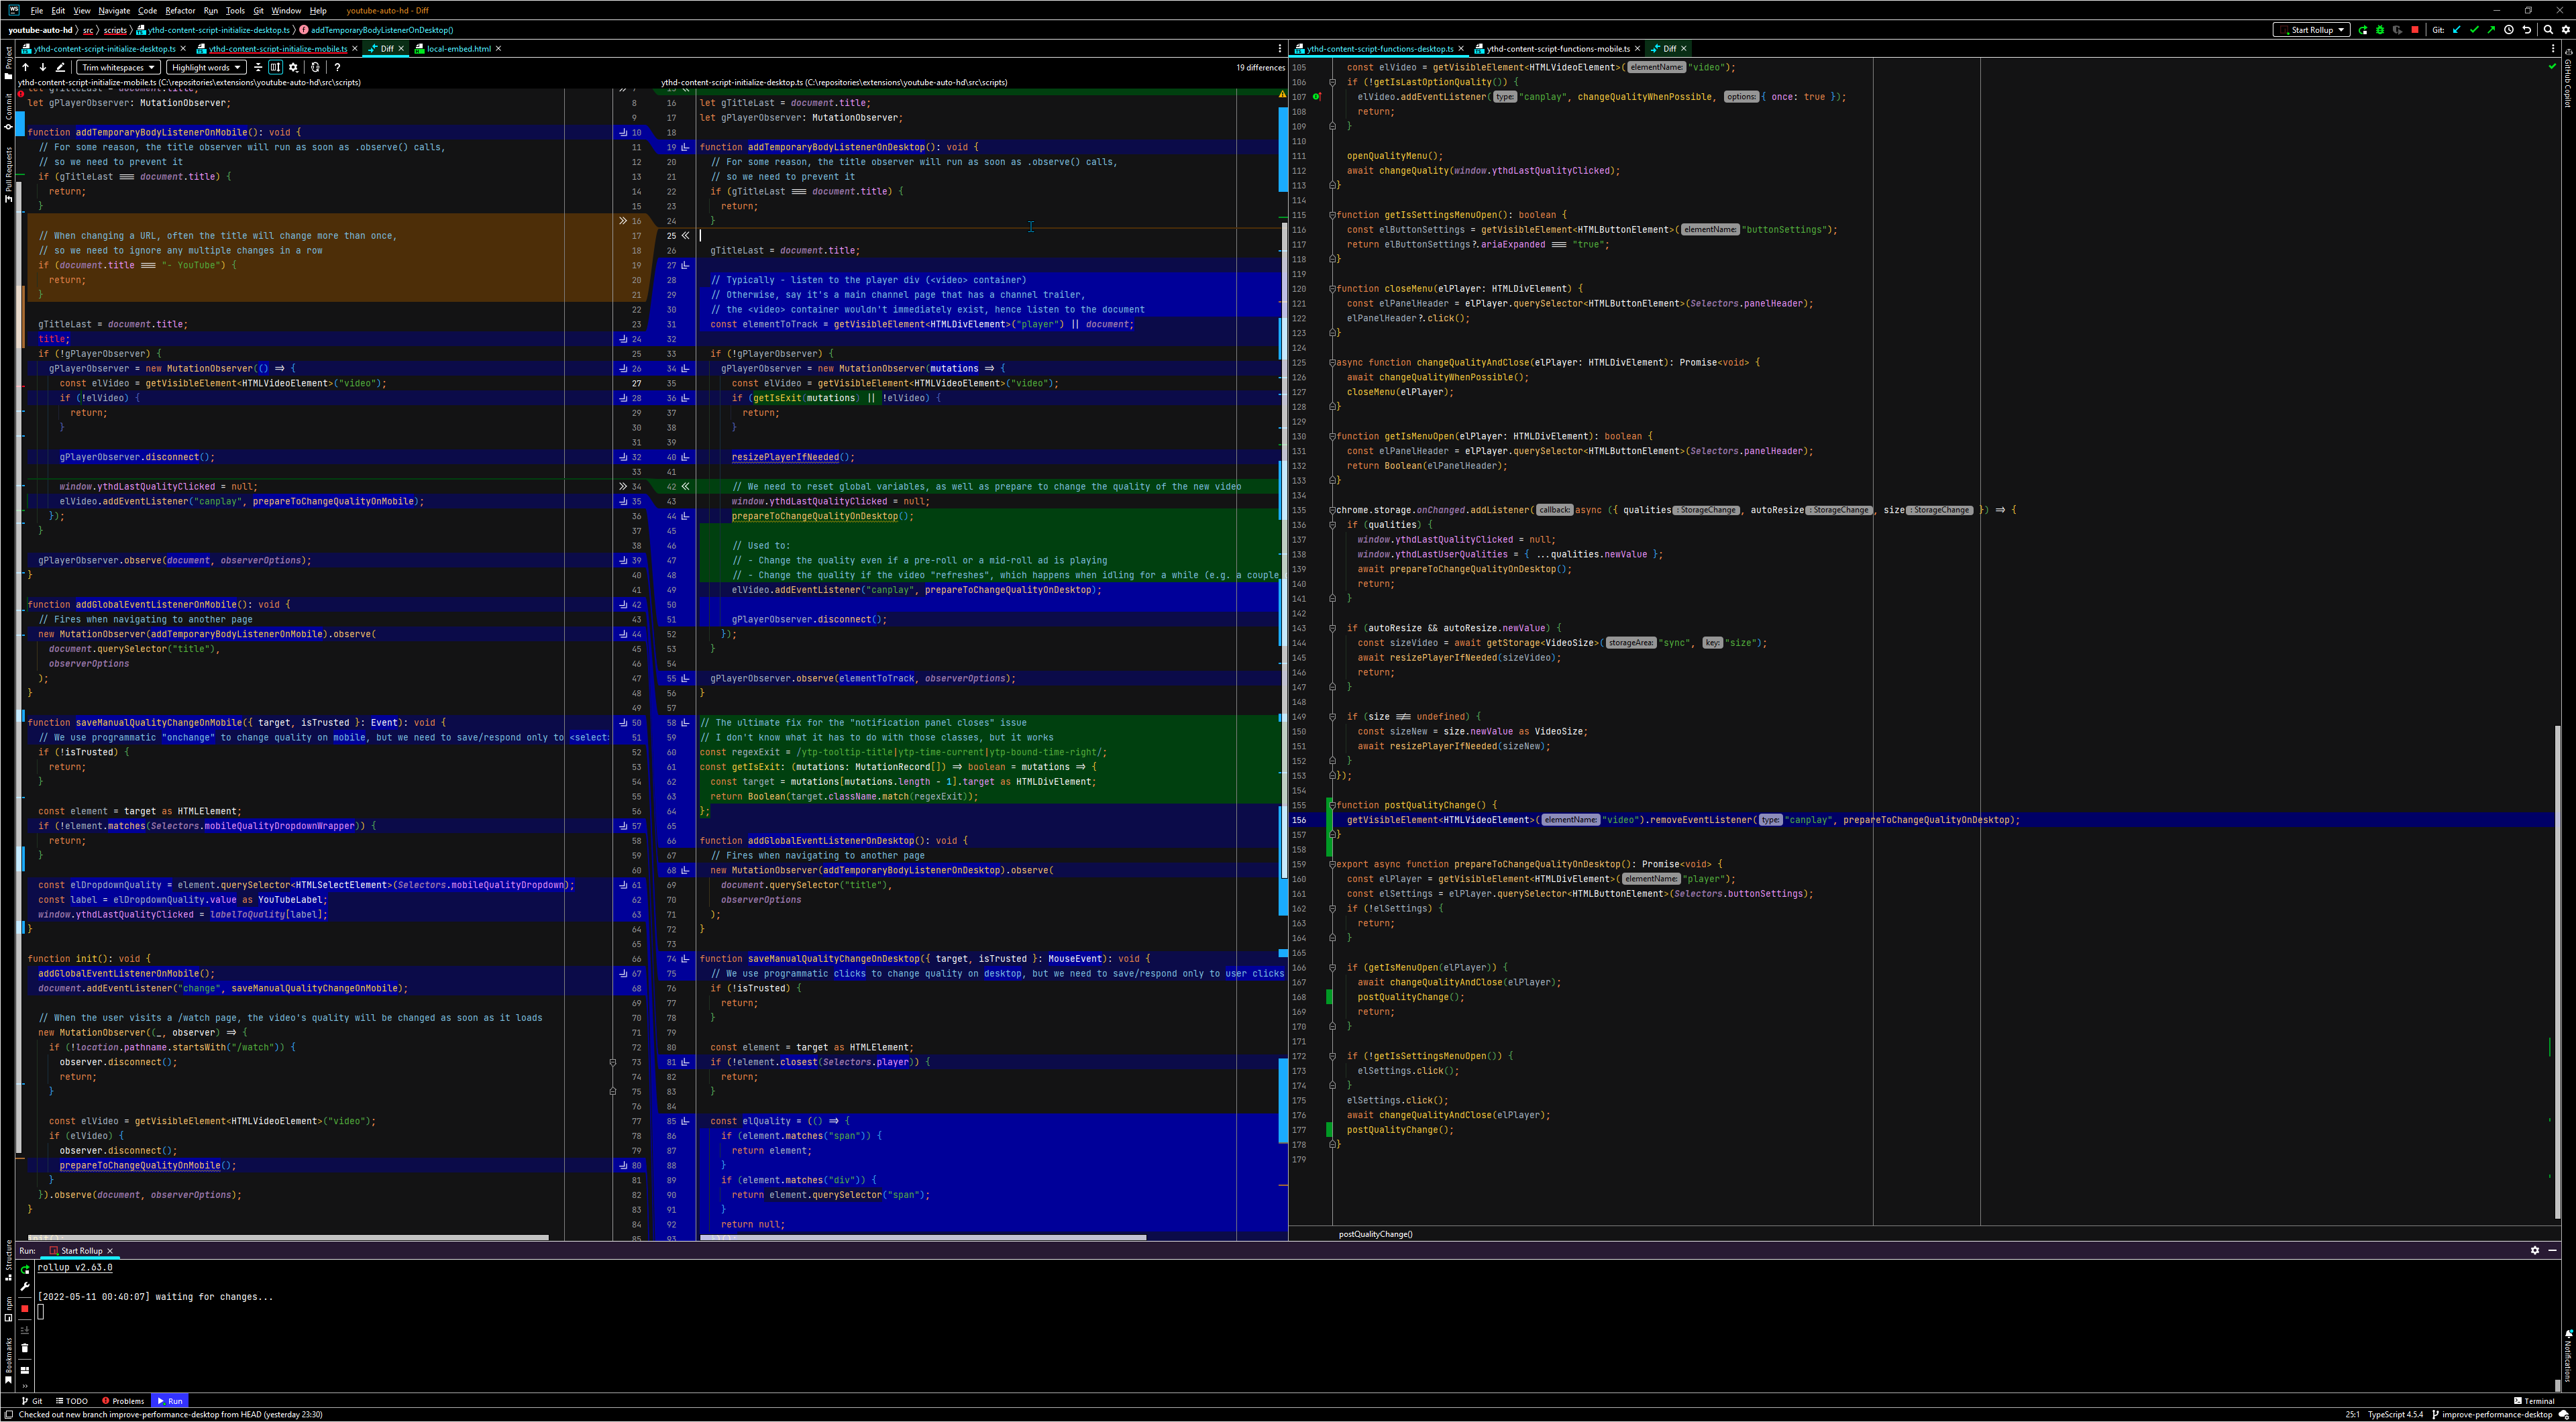Clear Run console with trash icon
The width and height of the screenshot is (2576, 1422).
pyautogui.click(x=25, y=1348)
